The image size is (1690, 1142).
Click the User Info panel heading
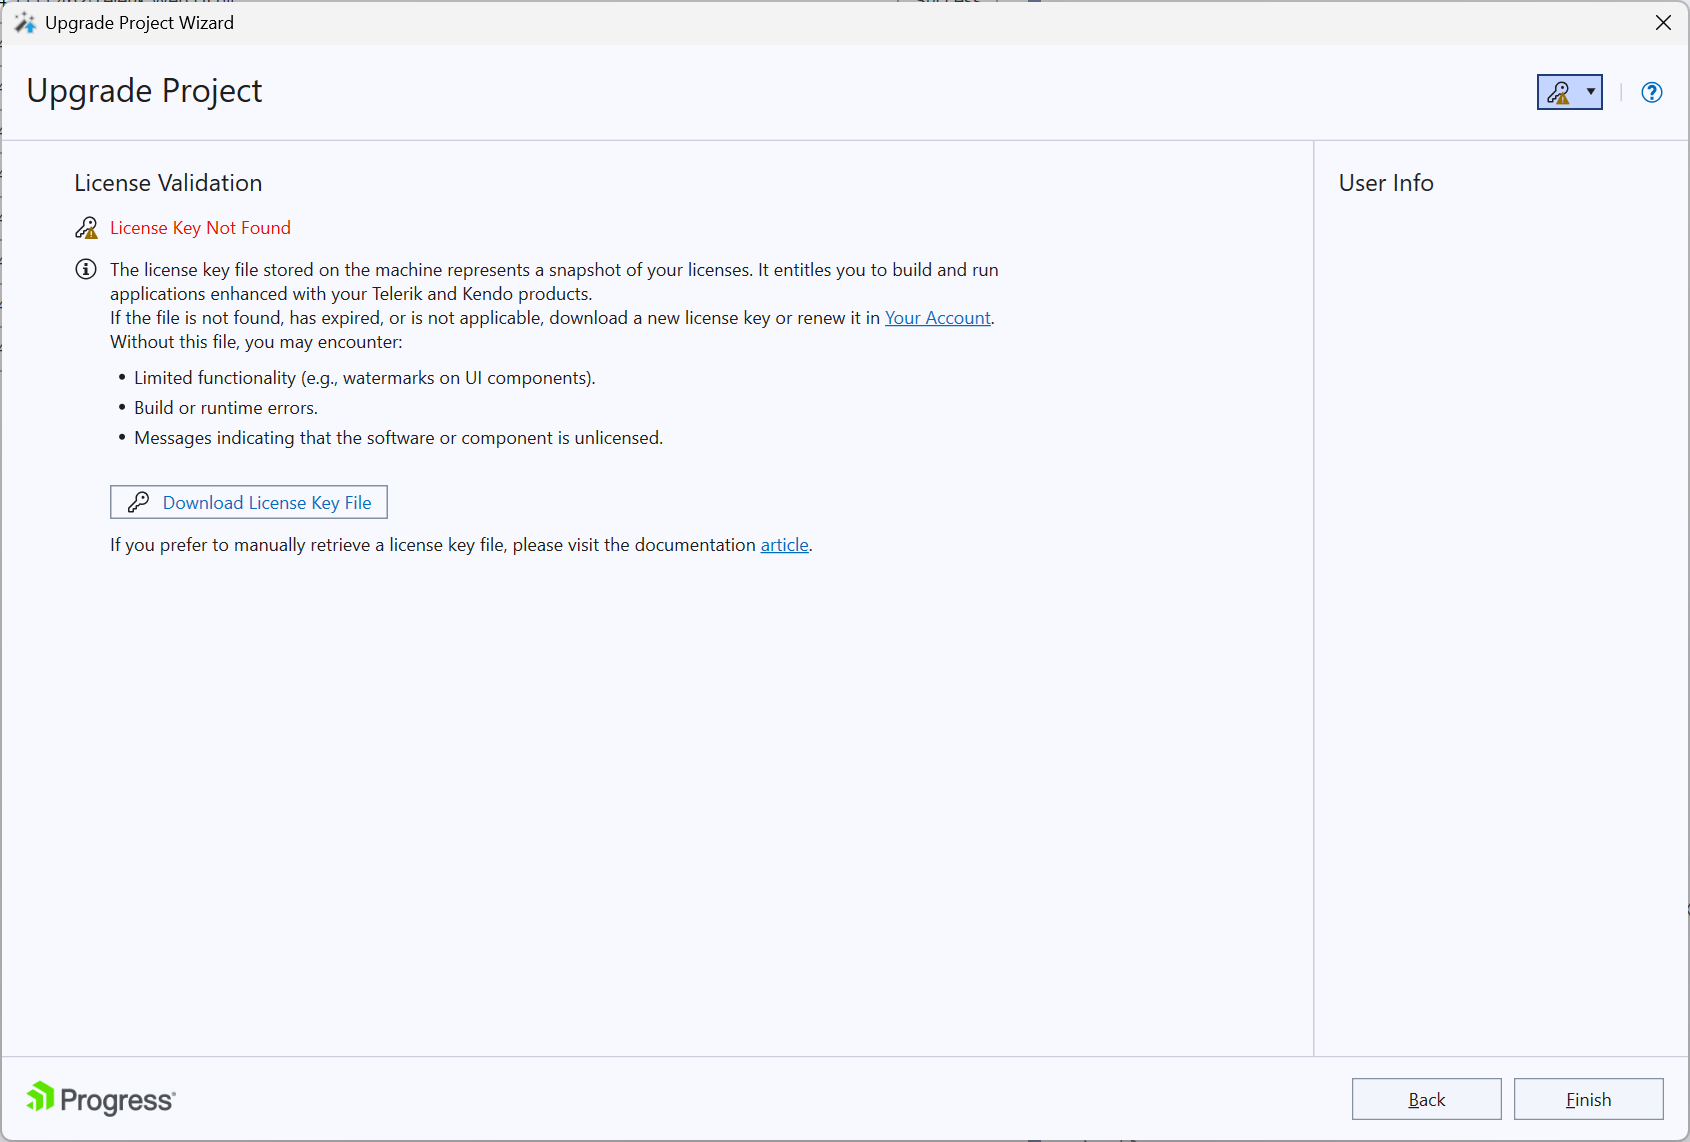tap(1385, 183)
